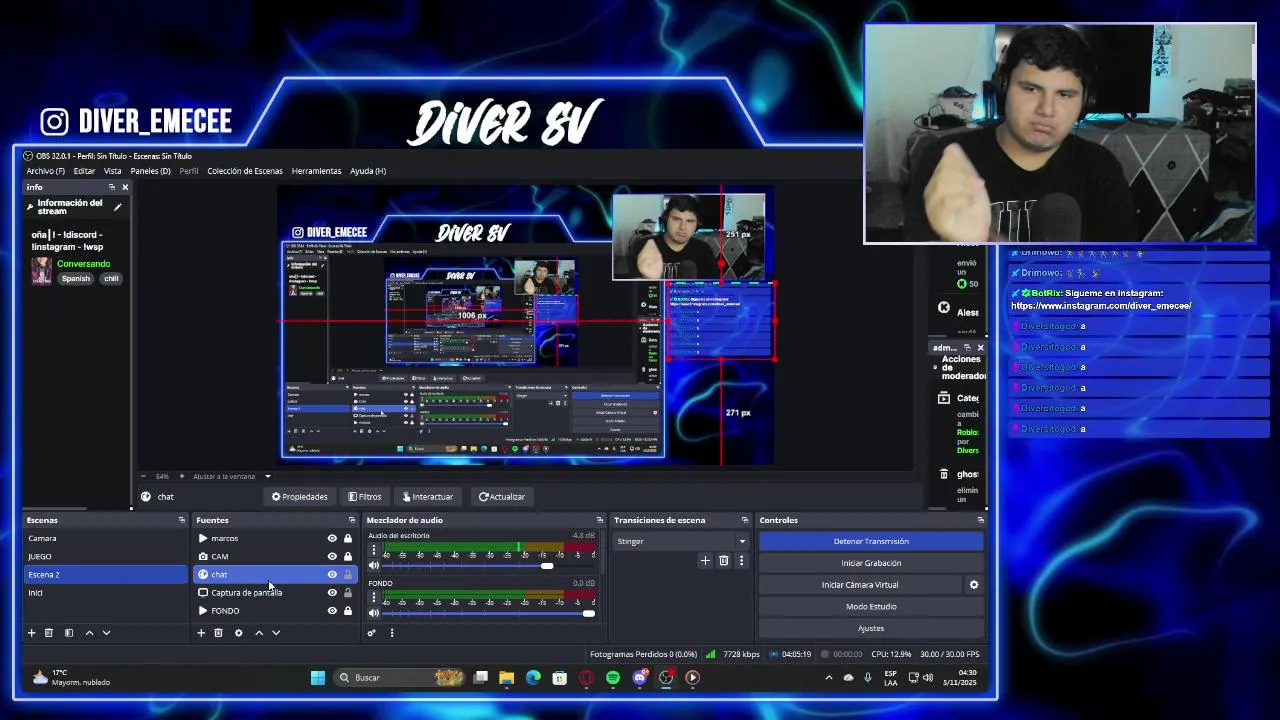The width and height of the screenshot is (1280, 720).
Task: Undock the Escenas panel
Action: pos(181,520)
